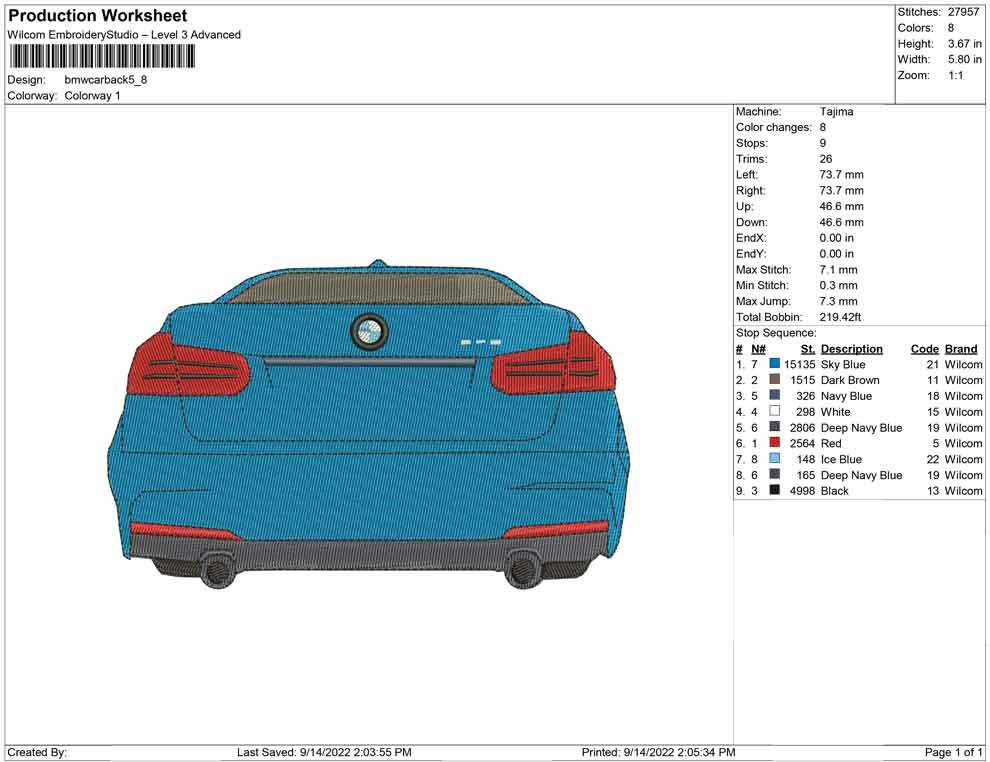Image resolution: width=990 pixels, height=762 pixels.
Task: Click the 'St.' column header
Action: point(808,349)
